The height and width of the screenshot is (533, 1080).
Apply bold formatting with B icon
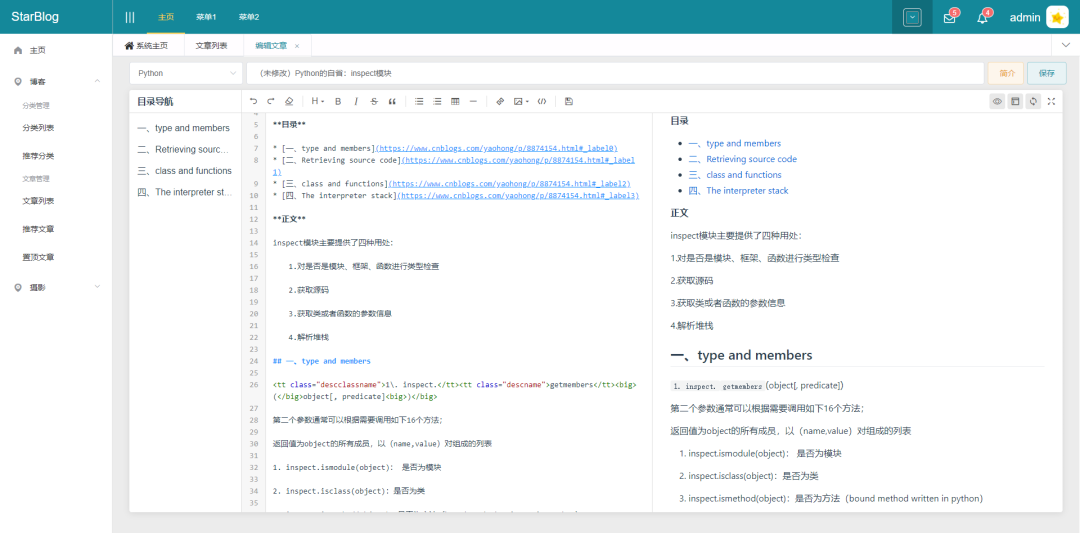coord(338,101)
